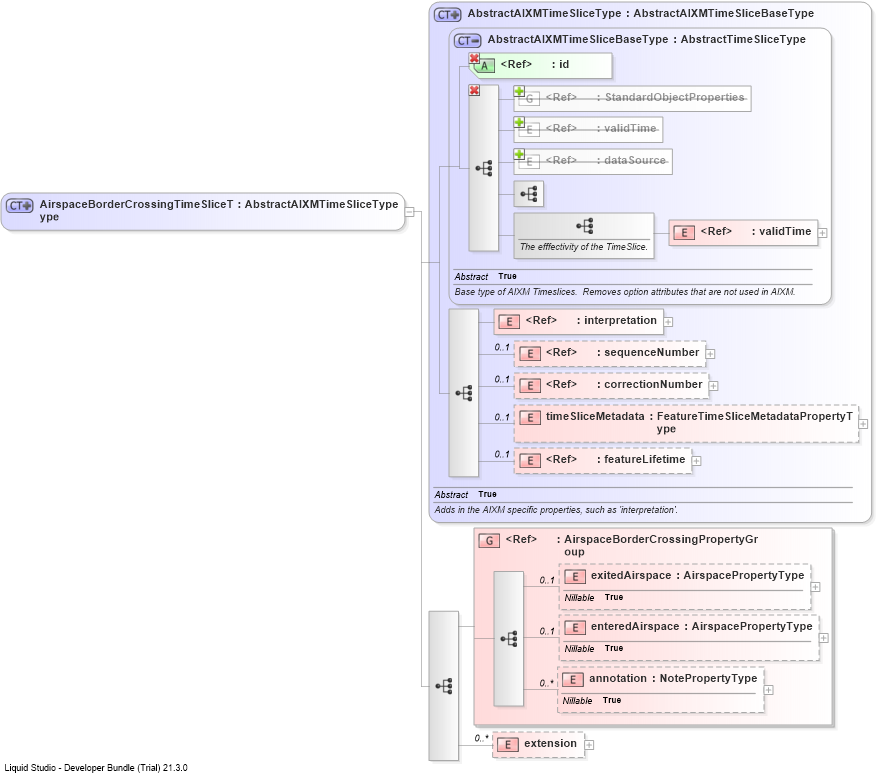Expand annotation NotePropertyType
The image size is (876, 773).
(x=768, y=690)
